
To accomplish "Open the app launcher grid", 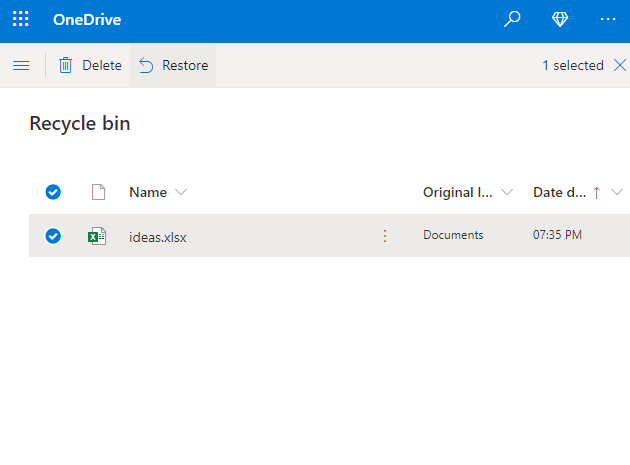I will (x=20, y=19).
